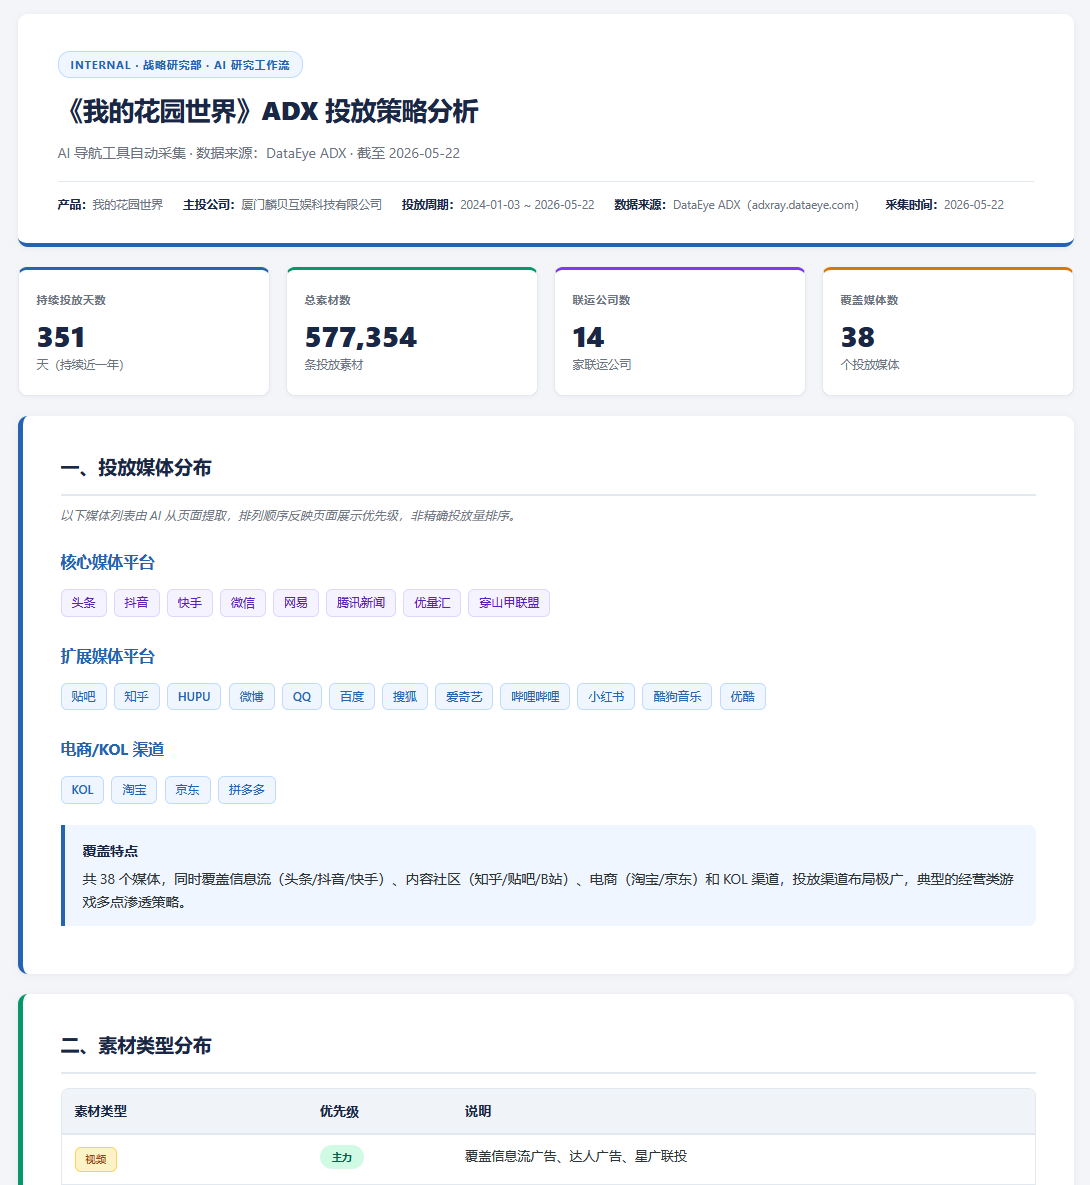1090x1185 pixels.
Task: Click the 一、投放媒体分布 section heading
Action: pyautogui.click(x=136, y=468)
